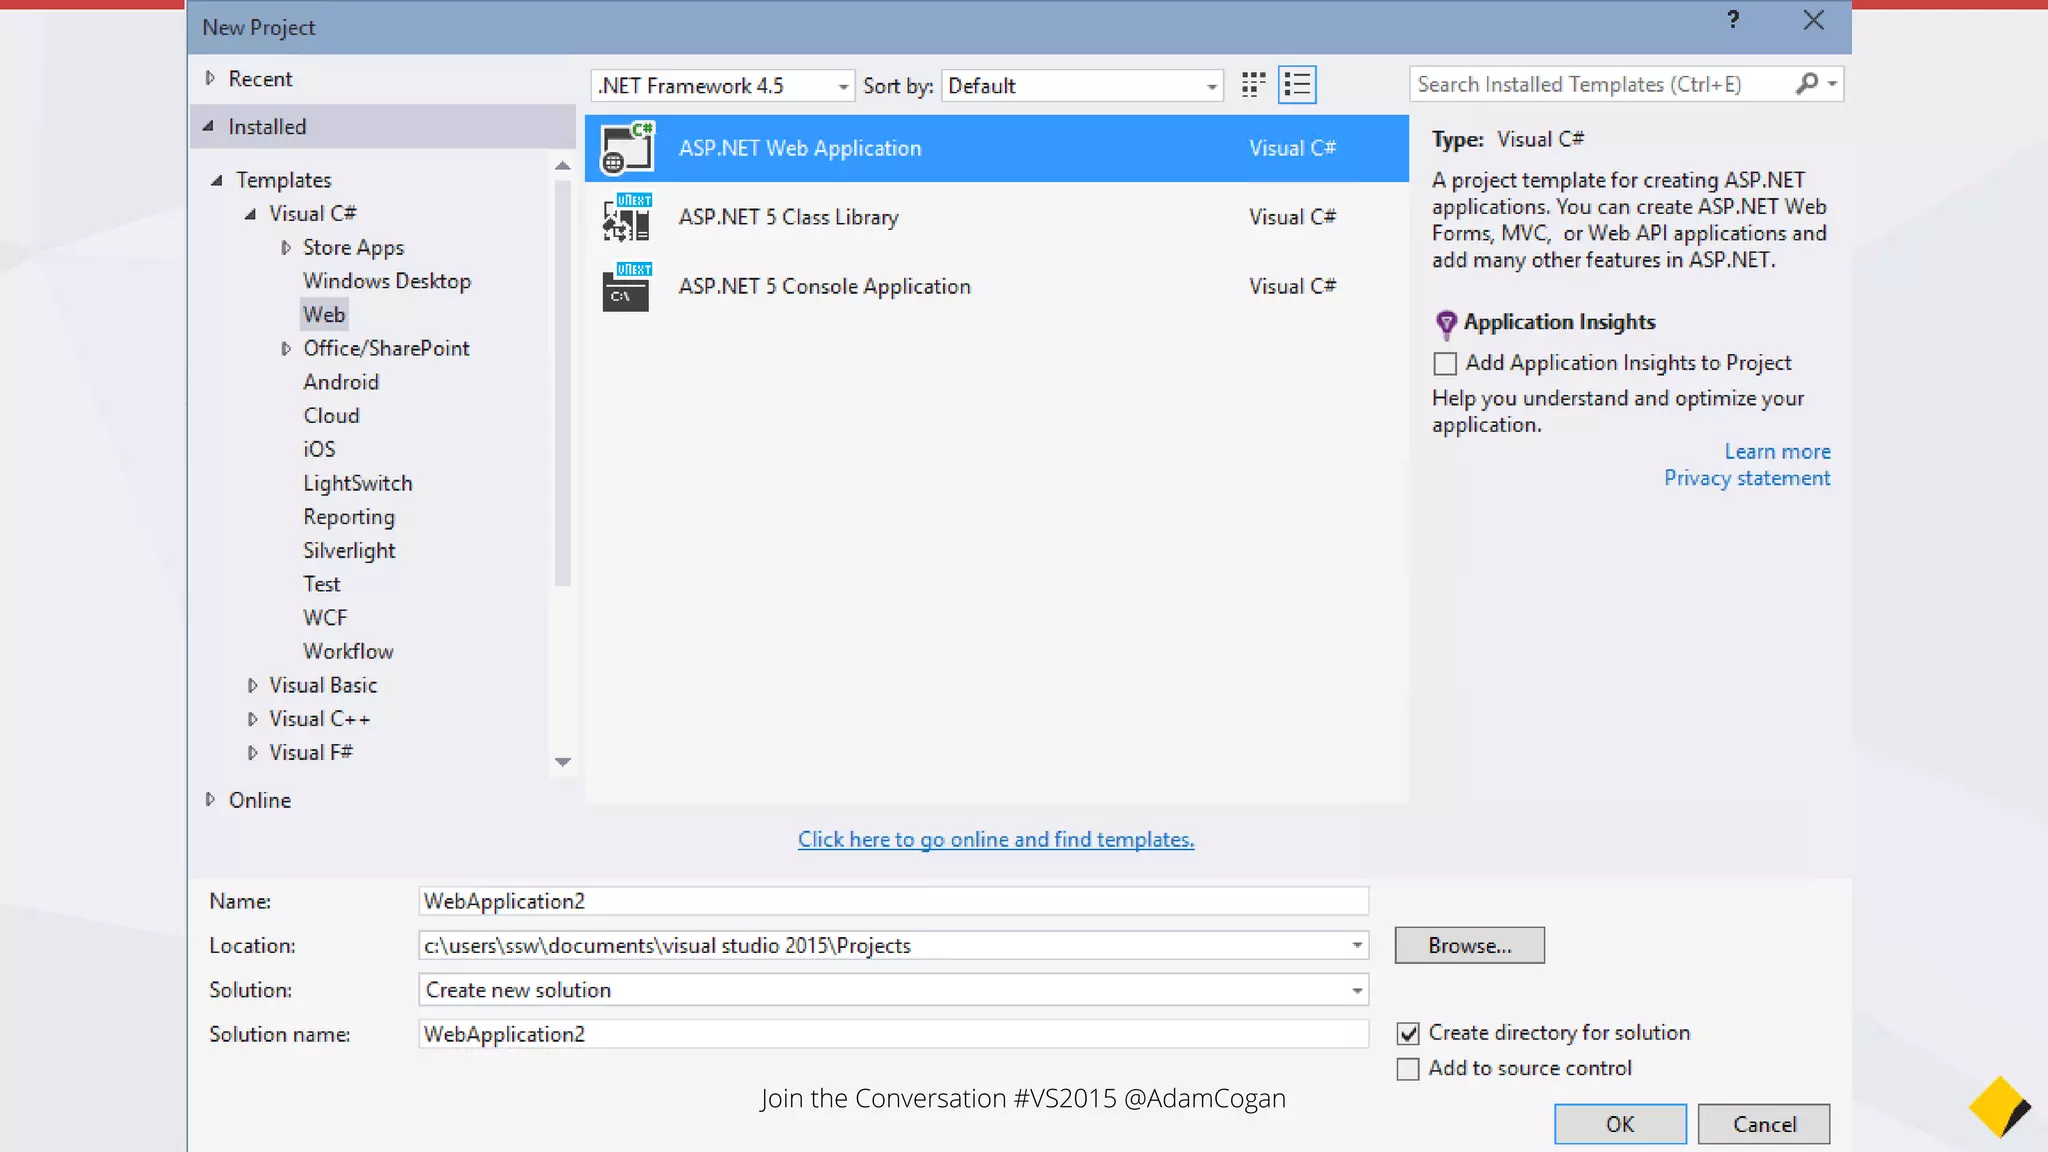Click the ASP.NET 5 Console Application icon
Screen dimensions: 2048x1152
627,286
